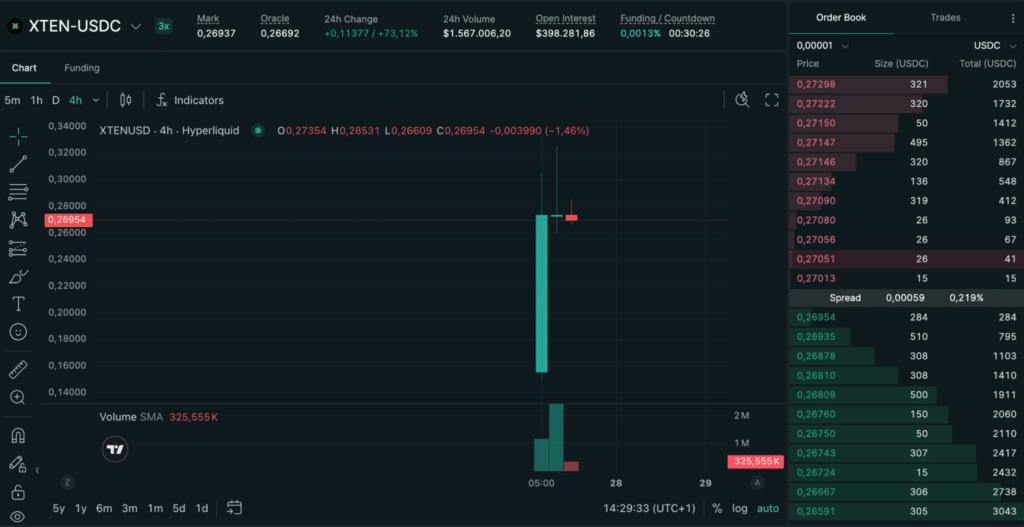Open the go to date calendar
The height and width of the screenshot is (527, 1024).
coord(234,508)
